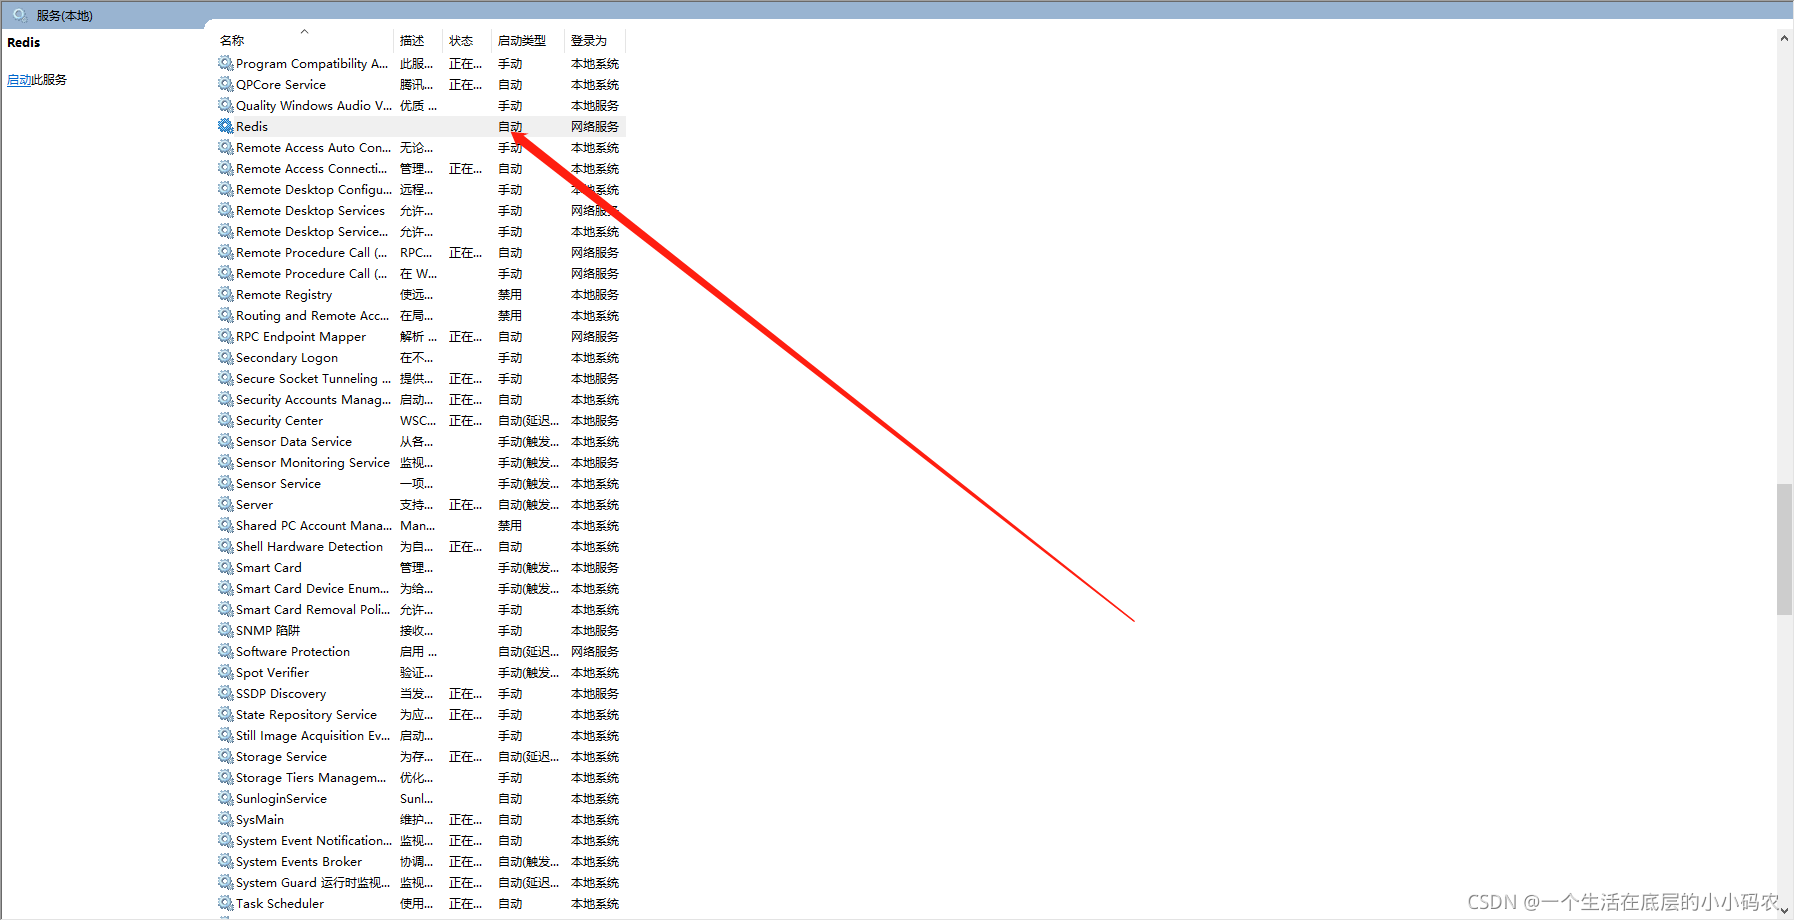Click the gear icon of Secondary Logon
The height and width of the screenshot is (921, 1795).
tap(226, 357)
